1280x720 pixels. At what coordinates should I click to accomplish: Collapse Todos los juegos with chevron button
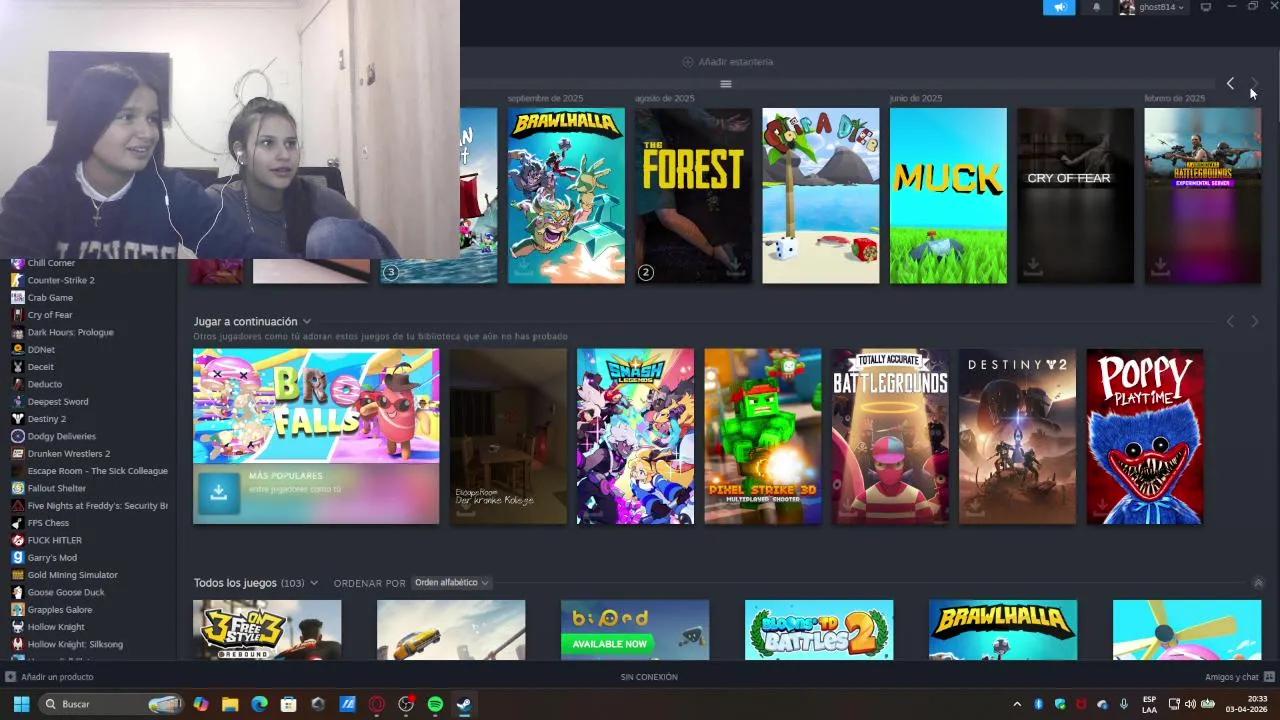pyautogui.click(x=1258, y=583)
